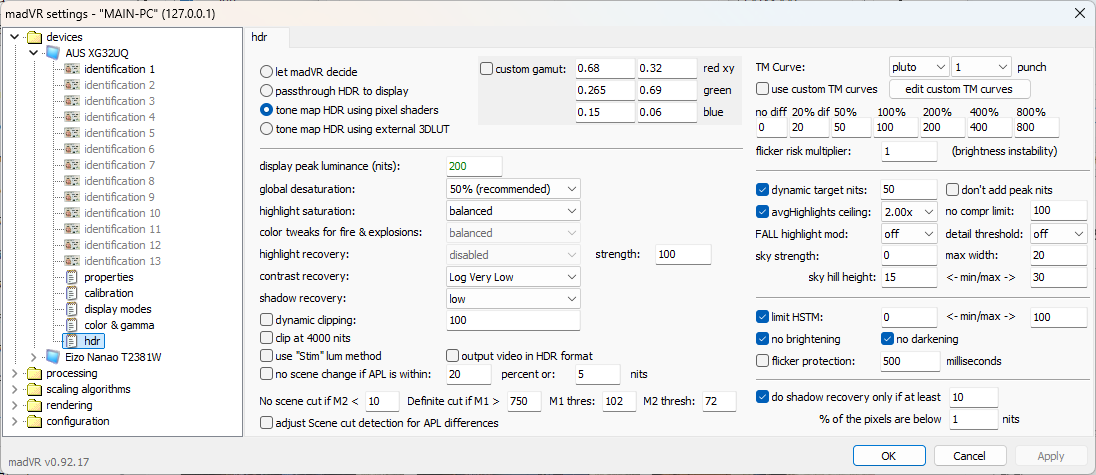The height and width of the screenshot is (475, 1096).
Task: Enable the custom gamut checkbox
Action: (487, 69)
